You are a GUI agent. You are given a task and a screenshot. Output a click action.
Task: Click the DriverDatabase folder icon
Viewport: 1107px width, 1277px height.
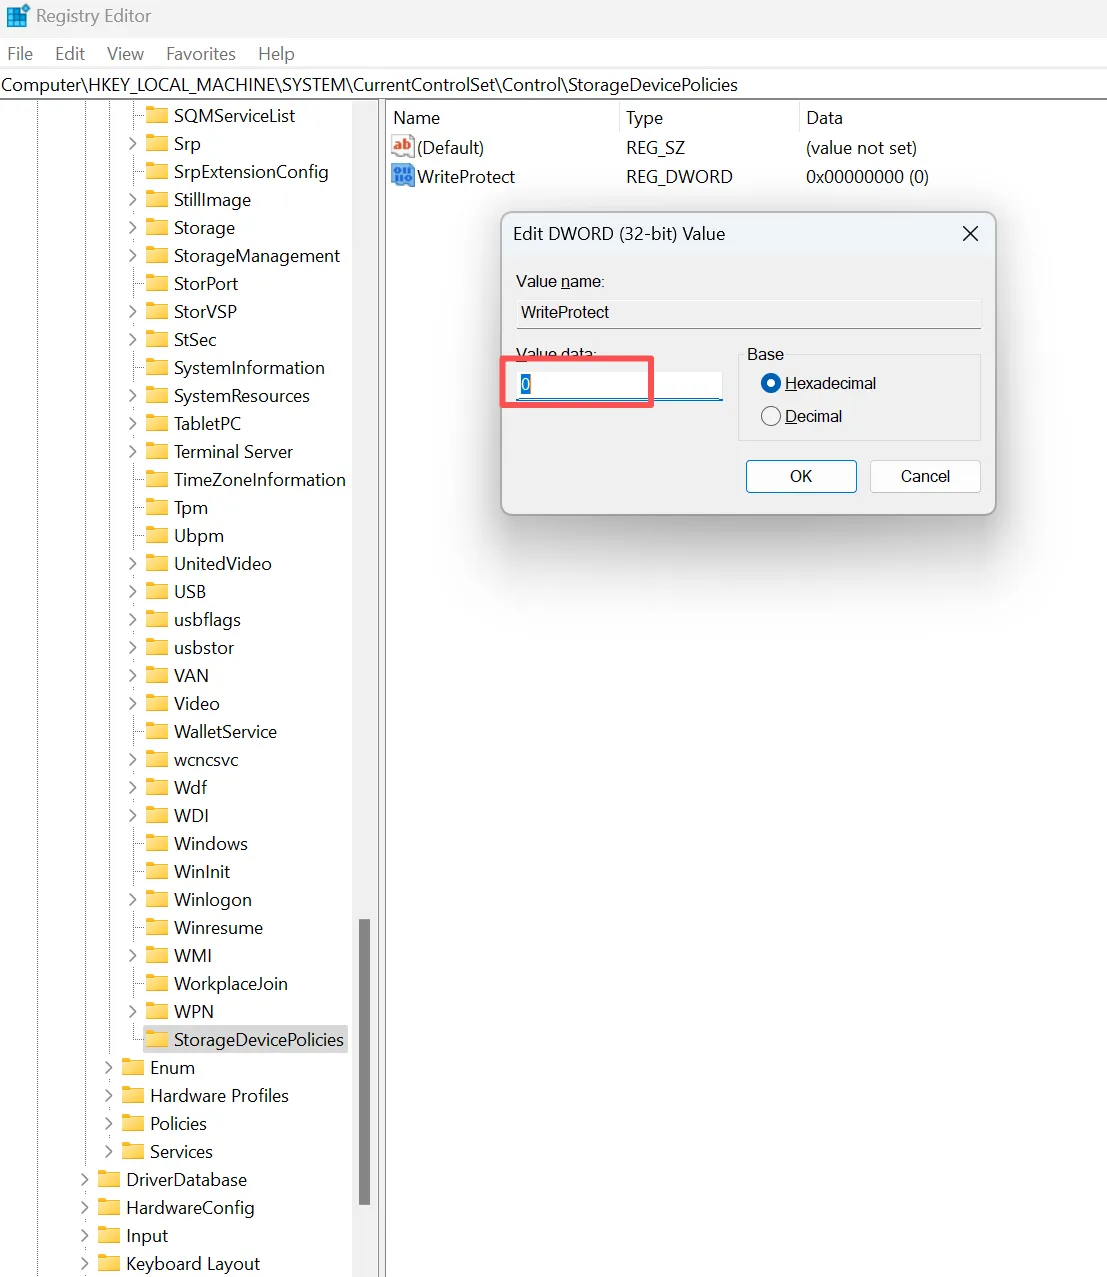[109, 1179]
